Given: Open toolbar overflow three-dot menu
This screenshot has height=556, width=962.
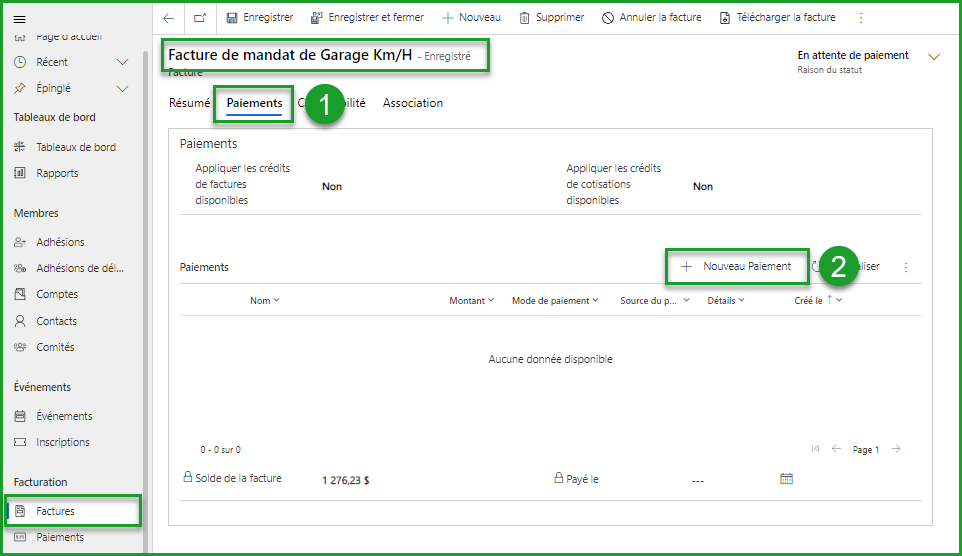Looking at the screenshot, I should pyautogui.click(x=861, y=18).
